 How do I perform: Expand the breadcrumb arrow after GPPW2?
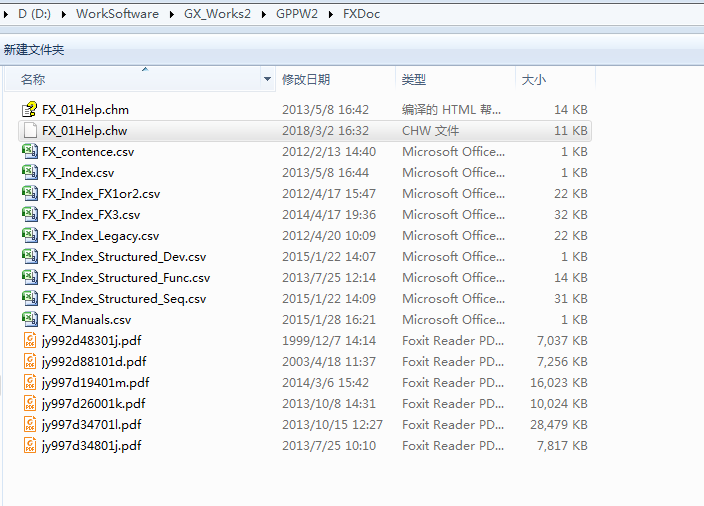coord(331,15)
